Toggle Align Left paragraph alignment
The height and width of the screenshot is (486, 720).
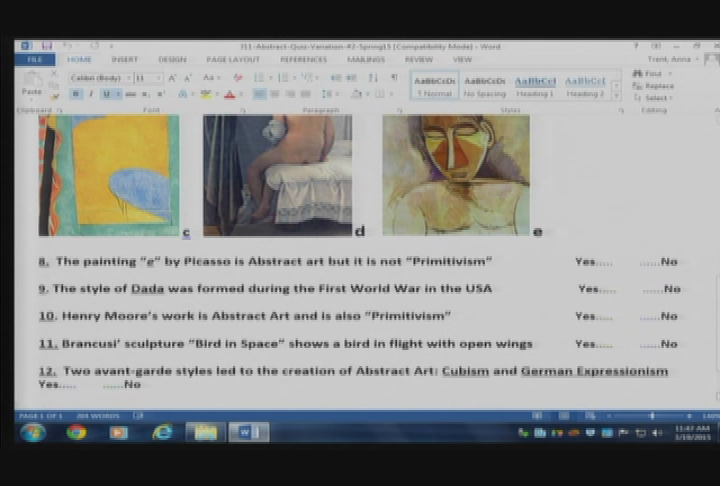(x=259, y=94)
